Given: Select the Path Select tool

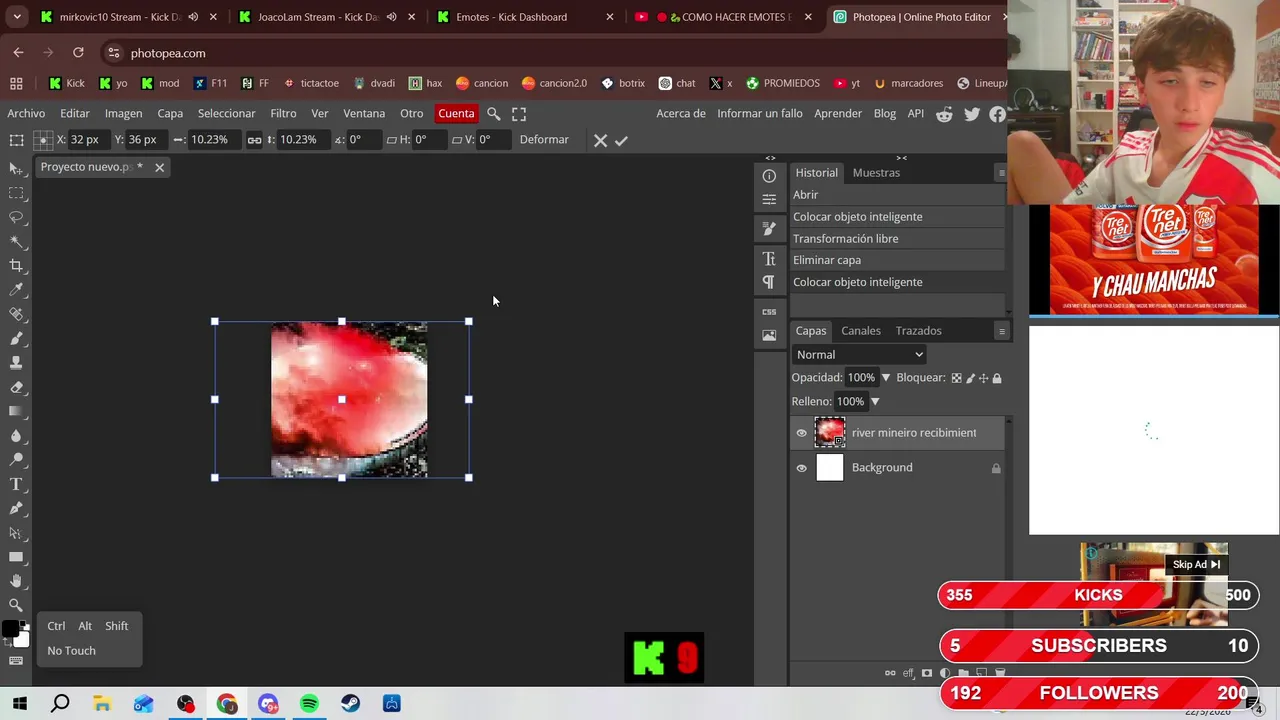Looking at the screenshot, I should (16, 532).
